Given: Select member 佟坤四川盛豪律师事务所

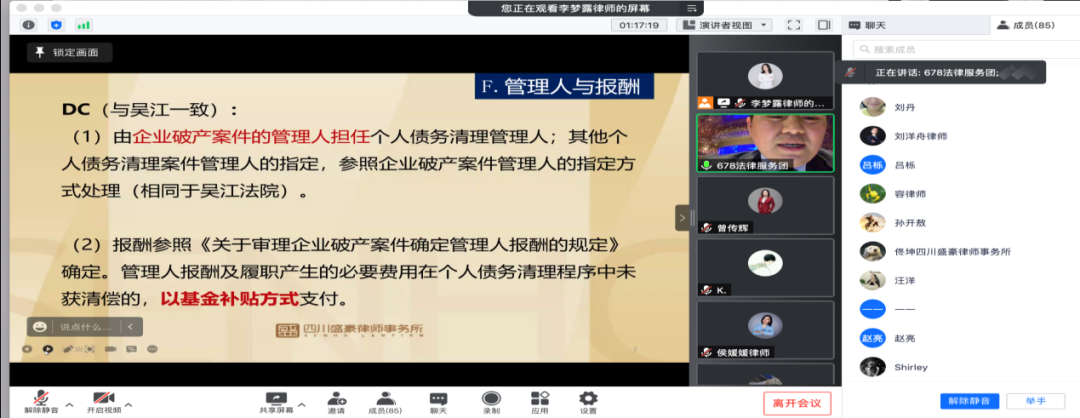Looking at the screenshot, I should (961, 251).
